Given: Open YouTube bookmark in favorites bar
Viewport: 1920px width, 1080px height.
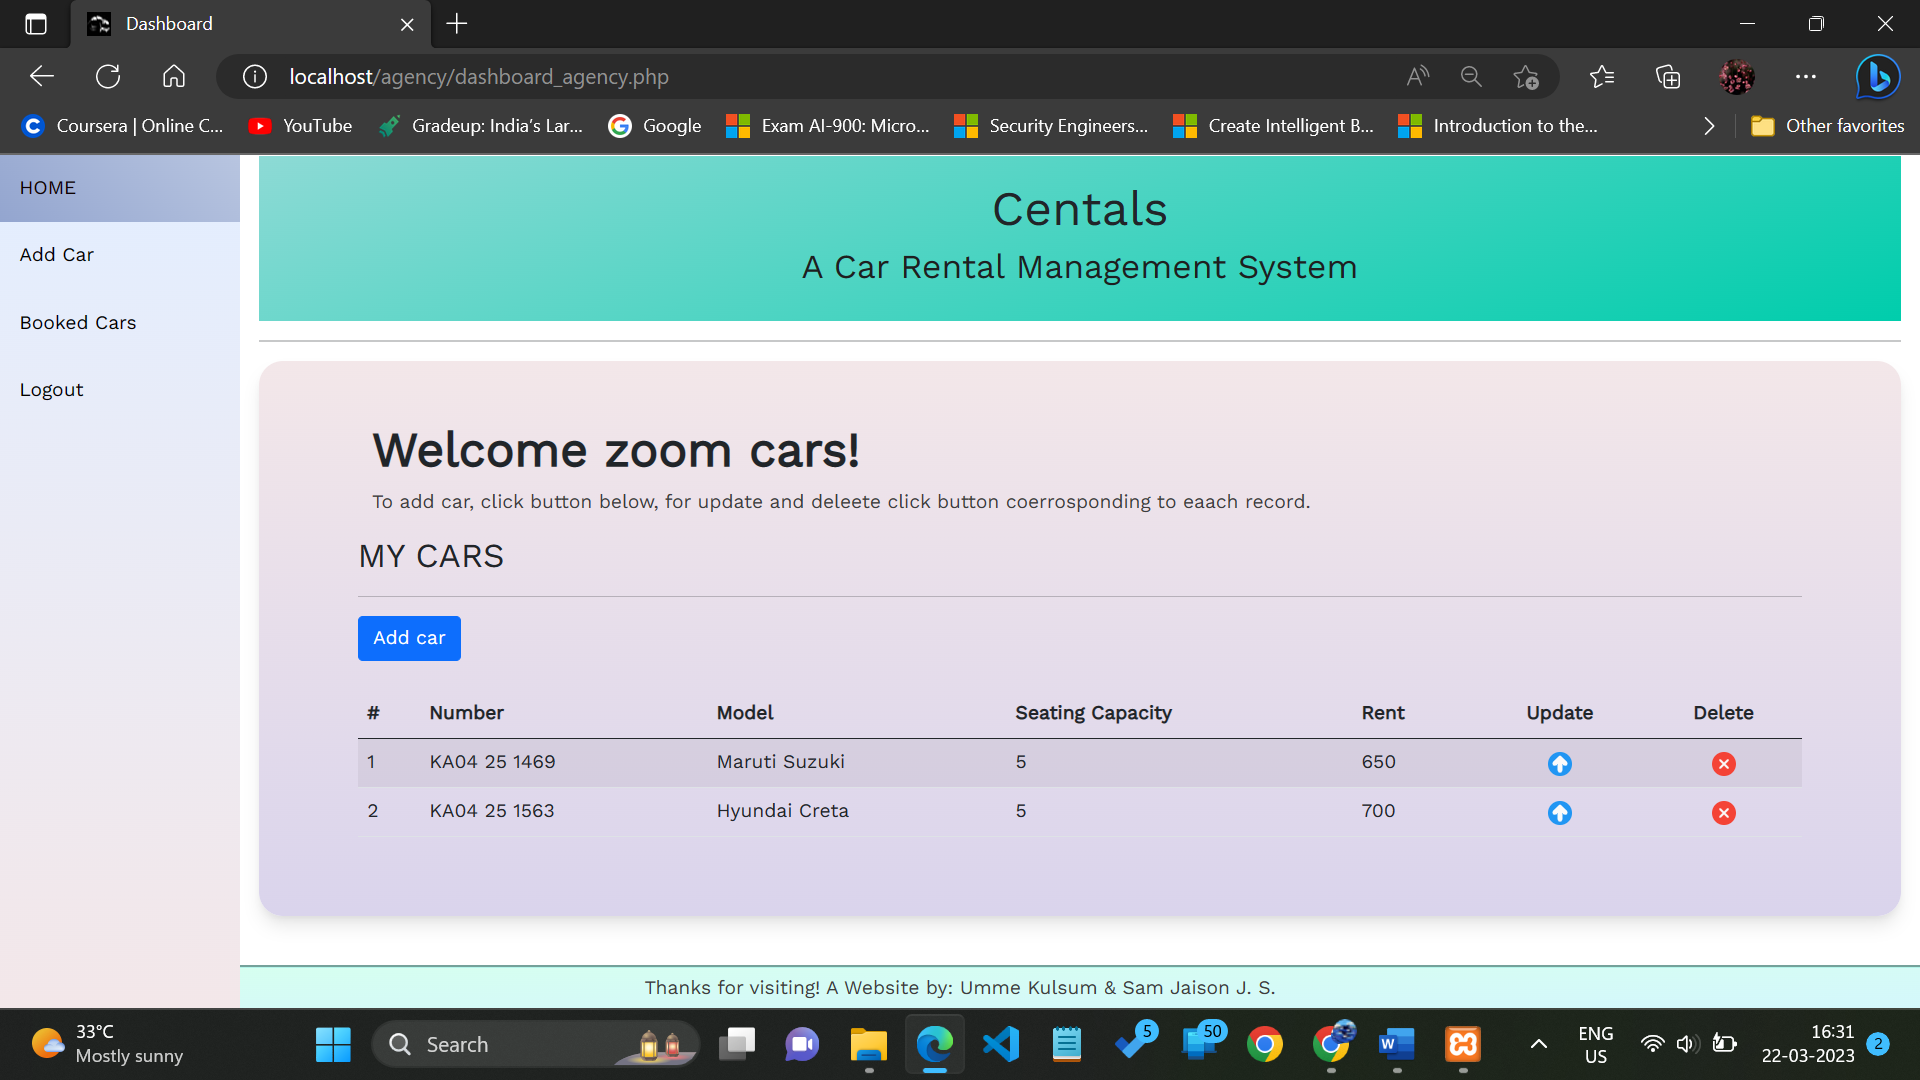Looking at the screenshot, I should (301, 126).
